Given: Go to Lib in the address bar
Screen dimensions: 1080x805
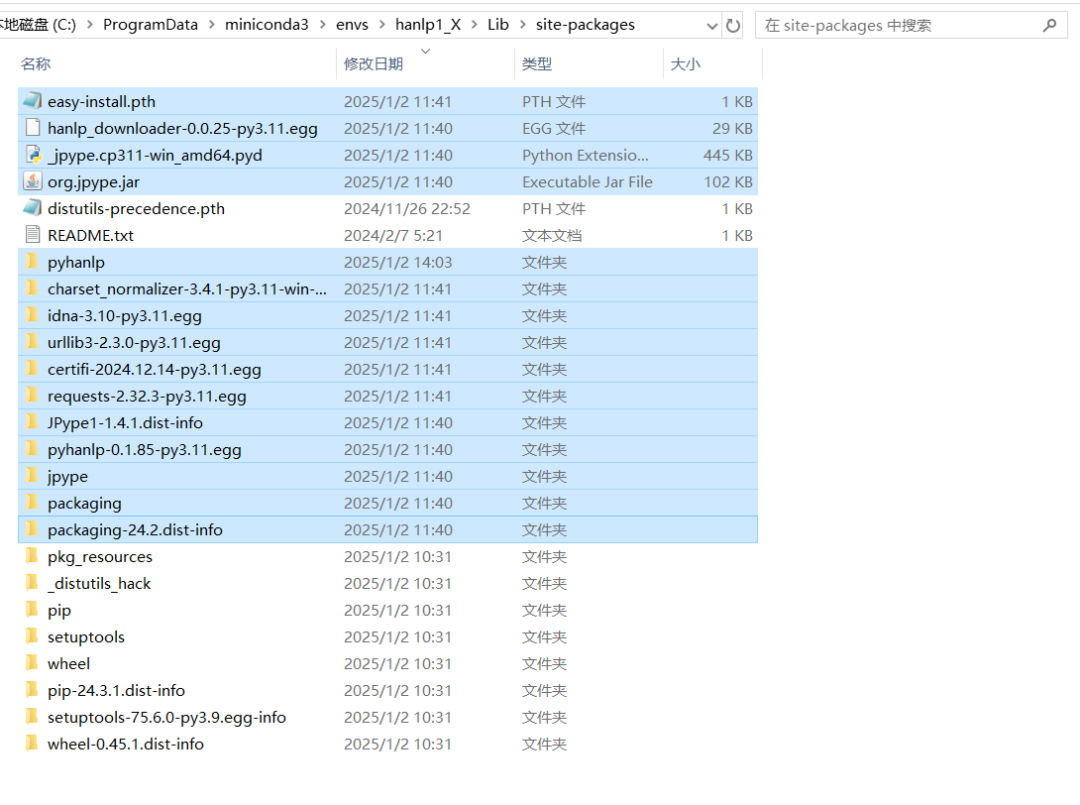Looking at the screenshot, I should [x=498, y=25].
